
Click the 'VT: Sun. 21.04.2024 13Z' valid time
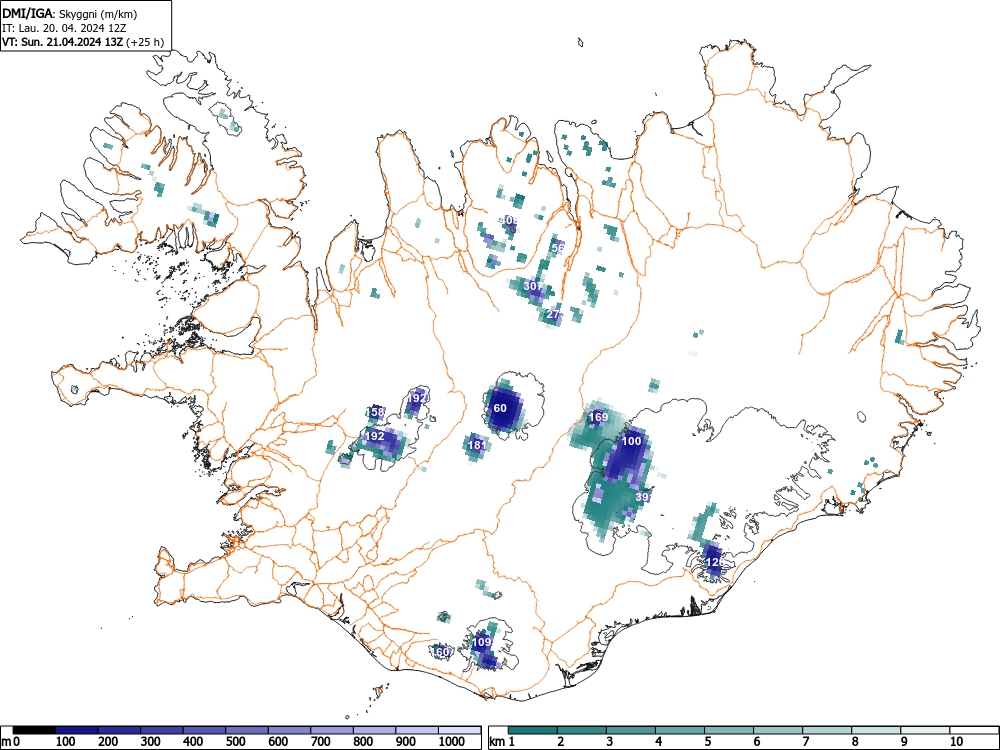click(62, 42)
